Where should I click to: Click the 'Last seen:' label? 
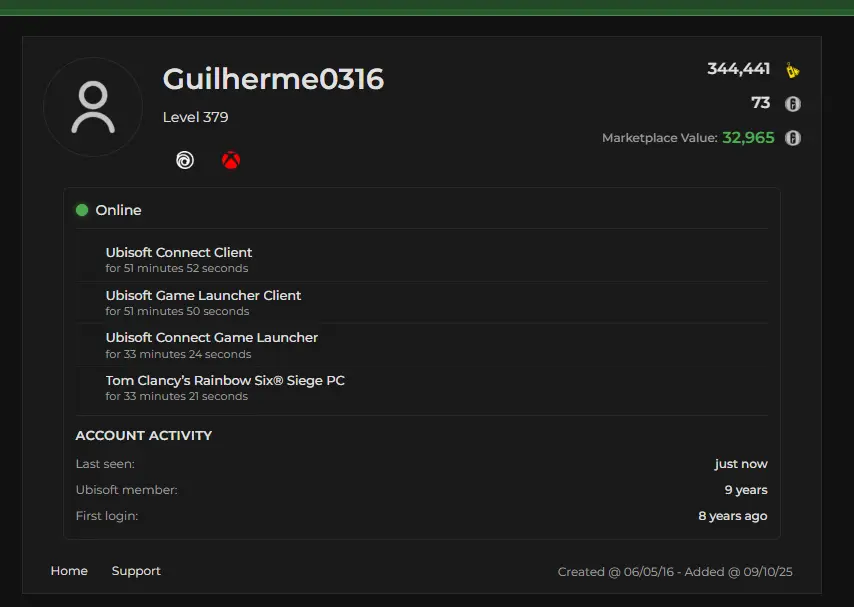pos(105,464)
